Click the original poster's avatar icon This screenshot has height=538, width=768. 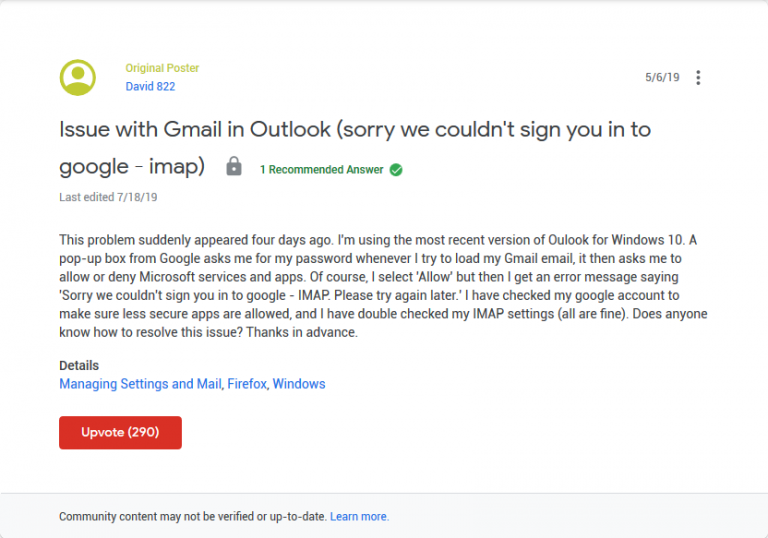pos(77,77)
